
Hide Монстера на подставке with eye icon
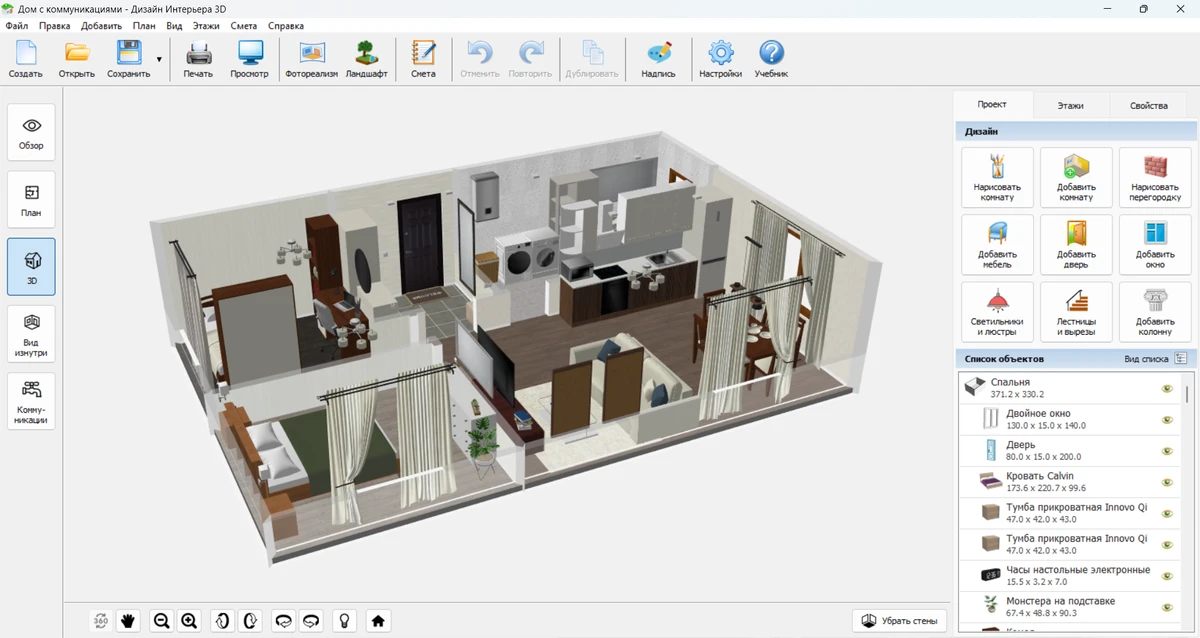point(1166,607)
